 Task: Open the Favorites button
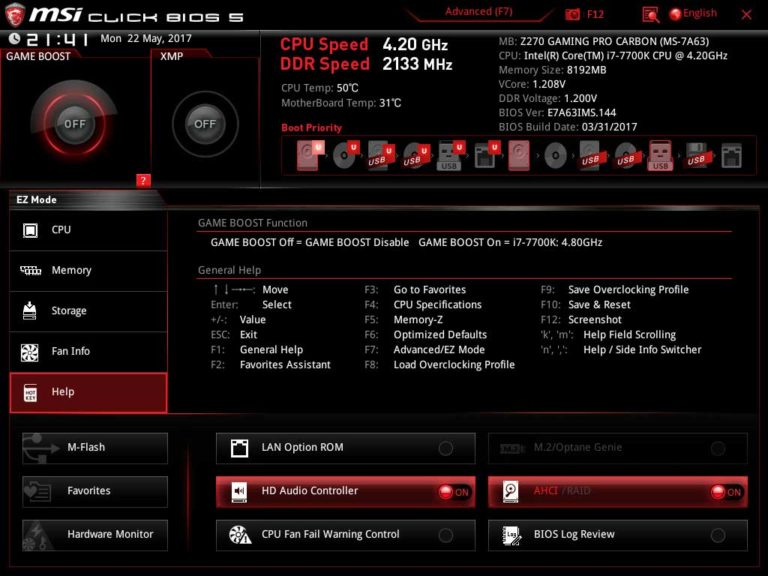tap(95, 491)
